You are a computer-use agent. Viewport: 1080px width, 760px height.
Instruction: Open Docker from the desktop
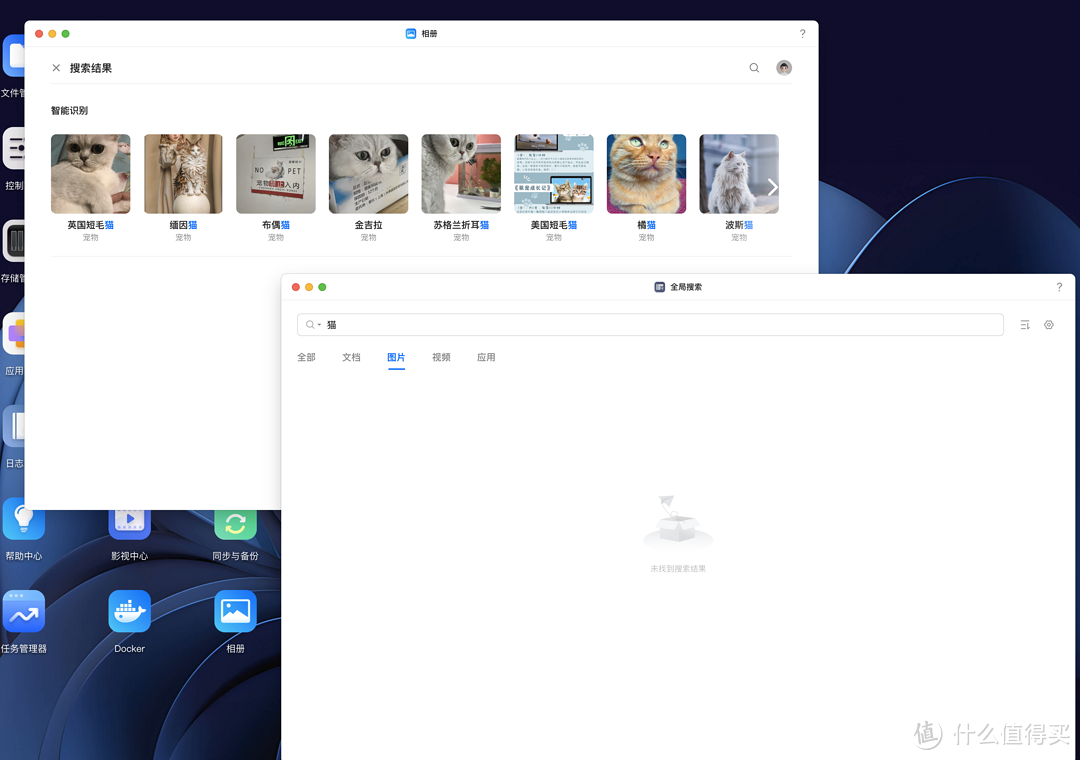(x=129, y=611)
